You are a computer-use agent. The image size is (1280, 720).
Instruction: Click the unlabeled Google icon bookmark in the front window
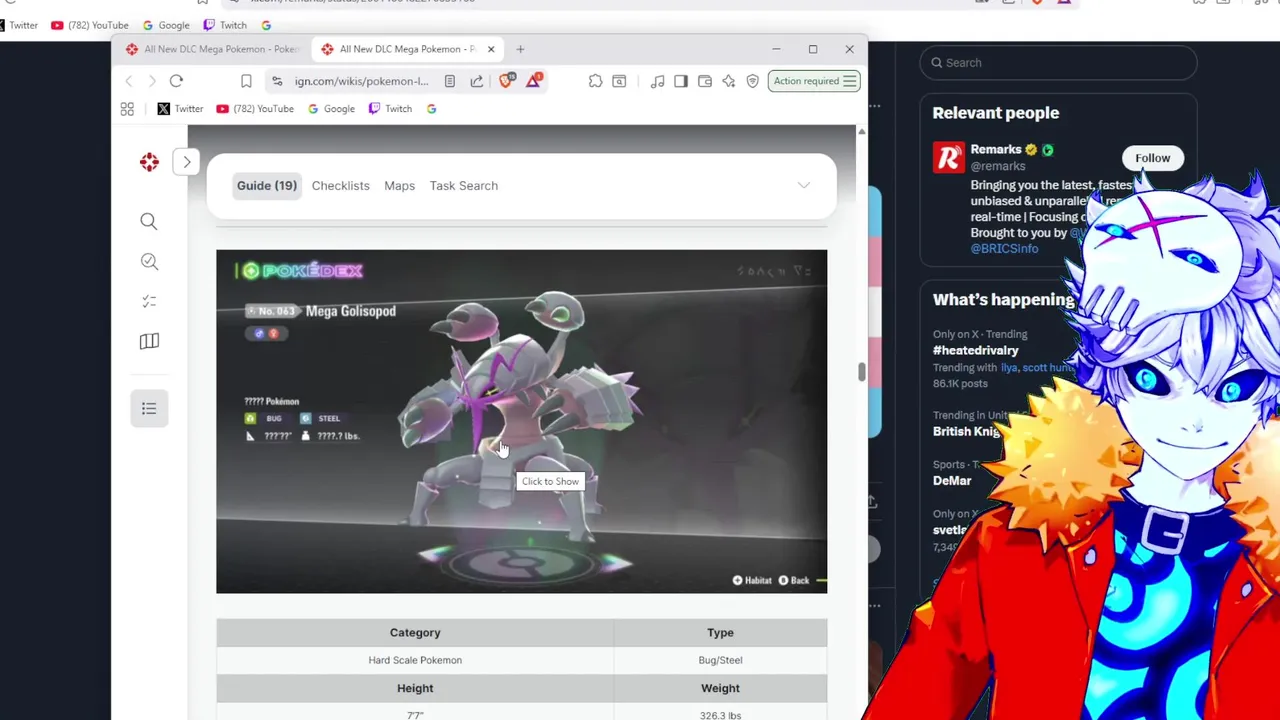click(432, 109)
